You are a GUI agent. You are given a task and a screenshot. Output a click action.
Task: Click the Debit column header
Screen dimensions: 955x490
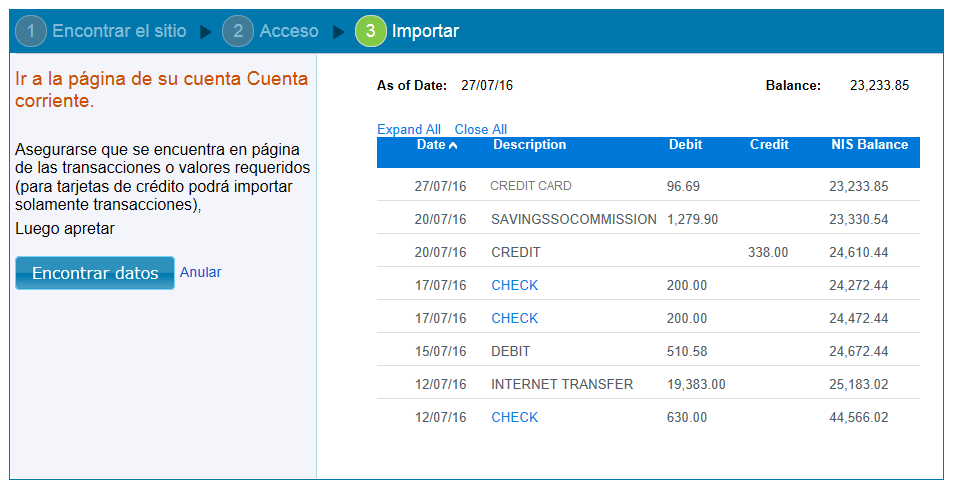pyautogui.click(x=685, y=145)
